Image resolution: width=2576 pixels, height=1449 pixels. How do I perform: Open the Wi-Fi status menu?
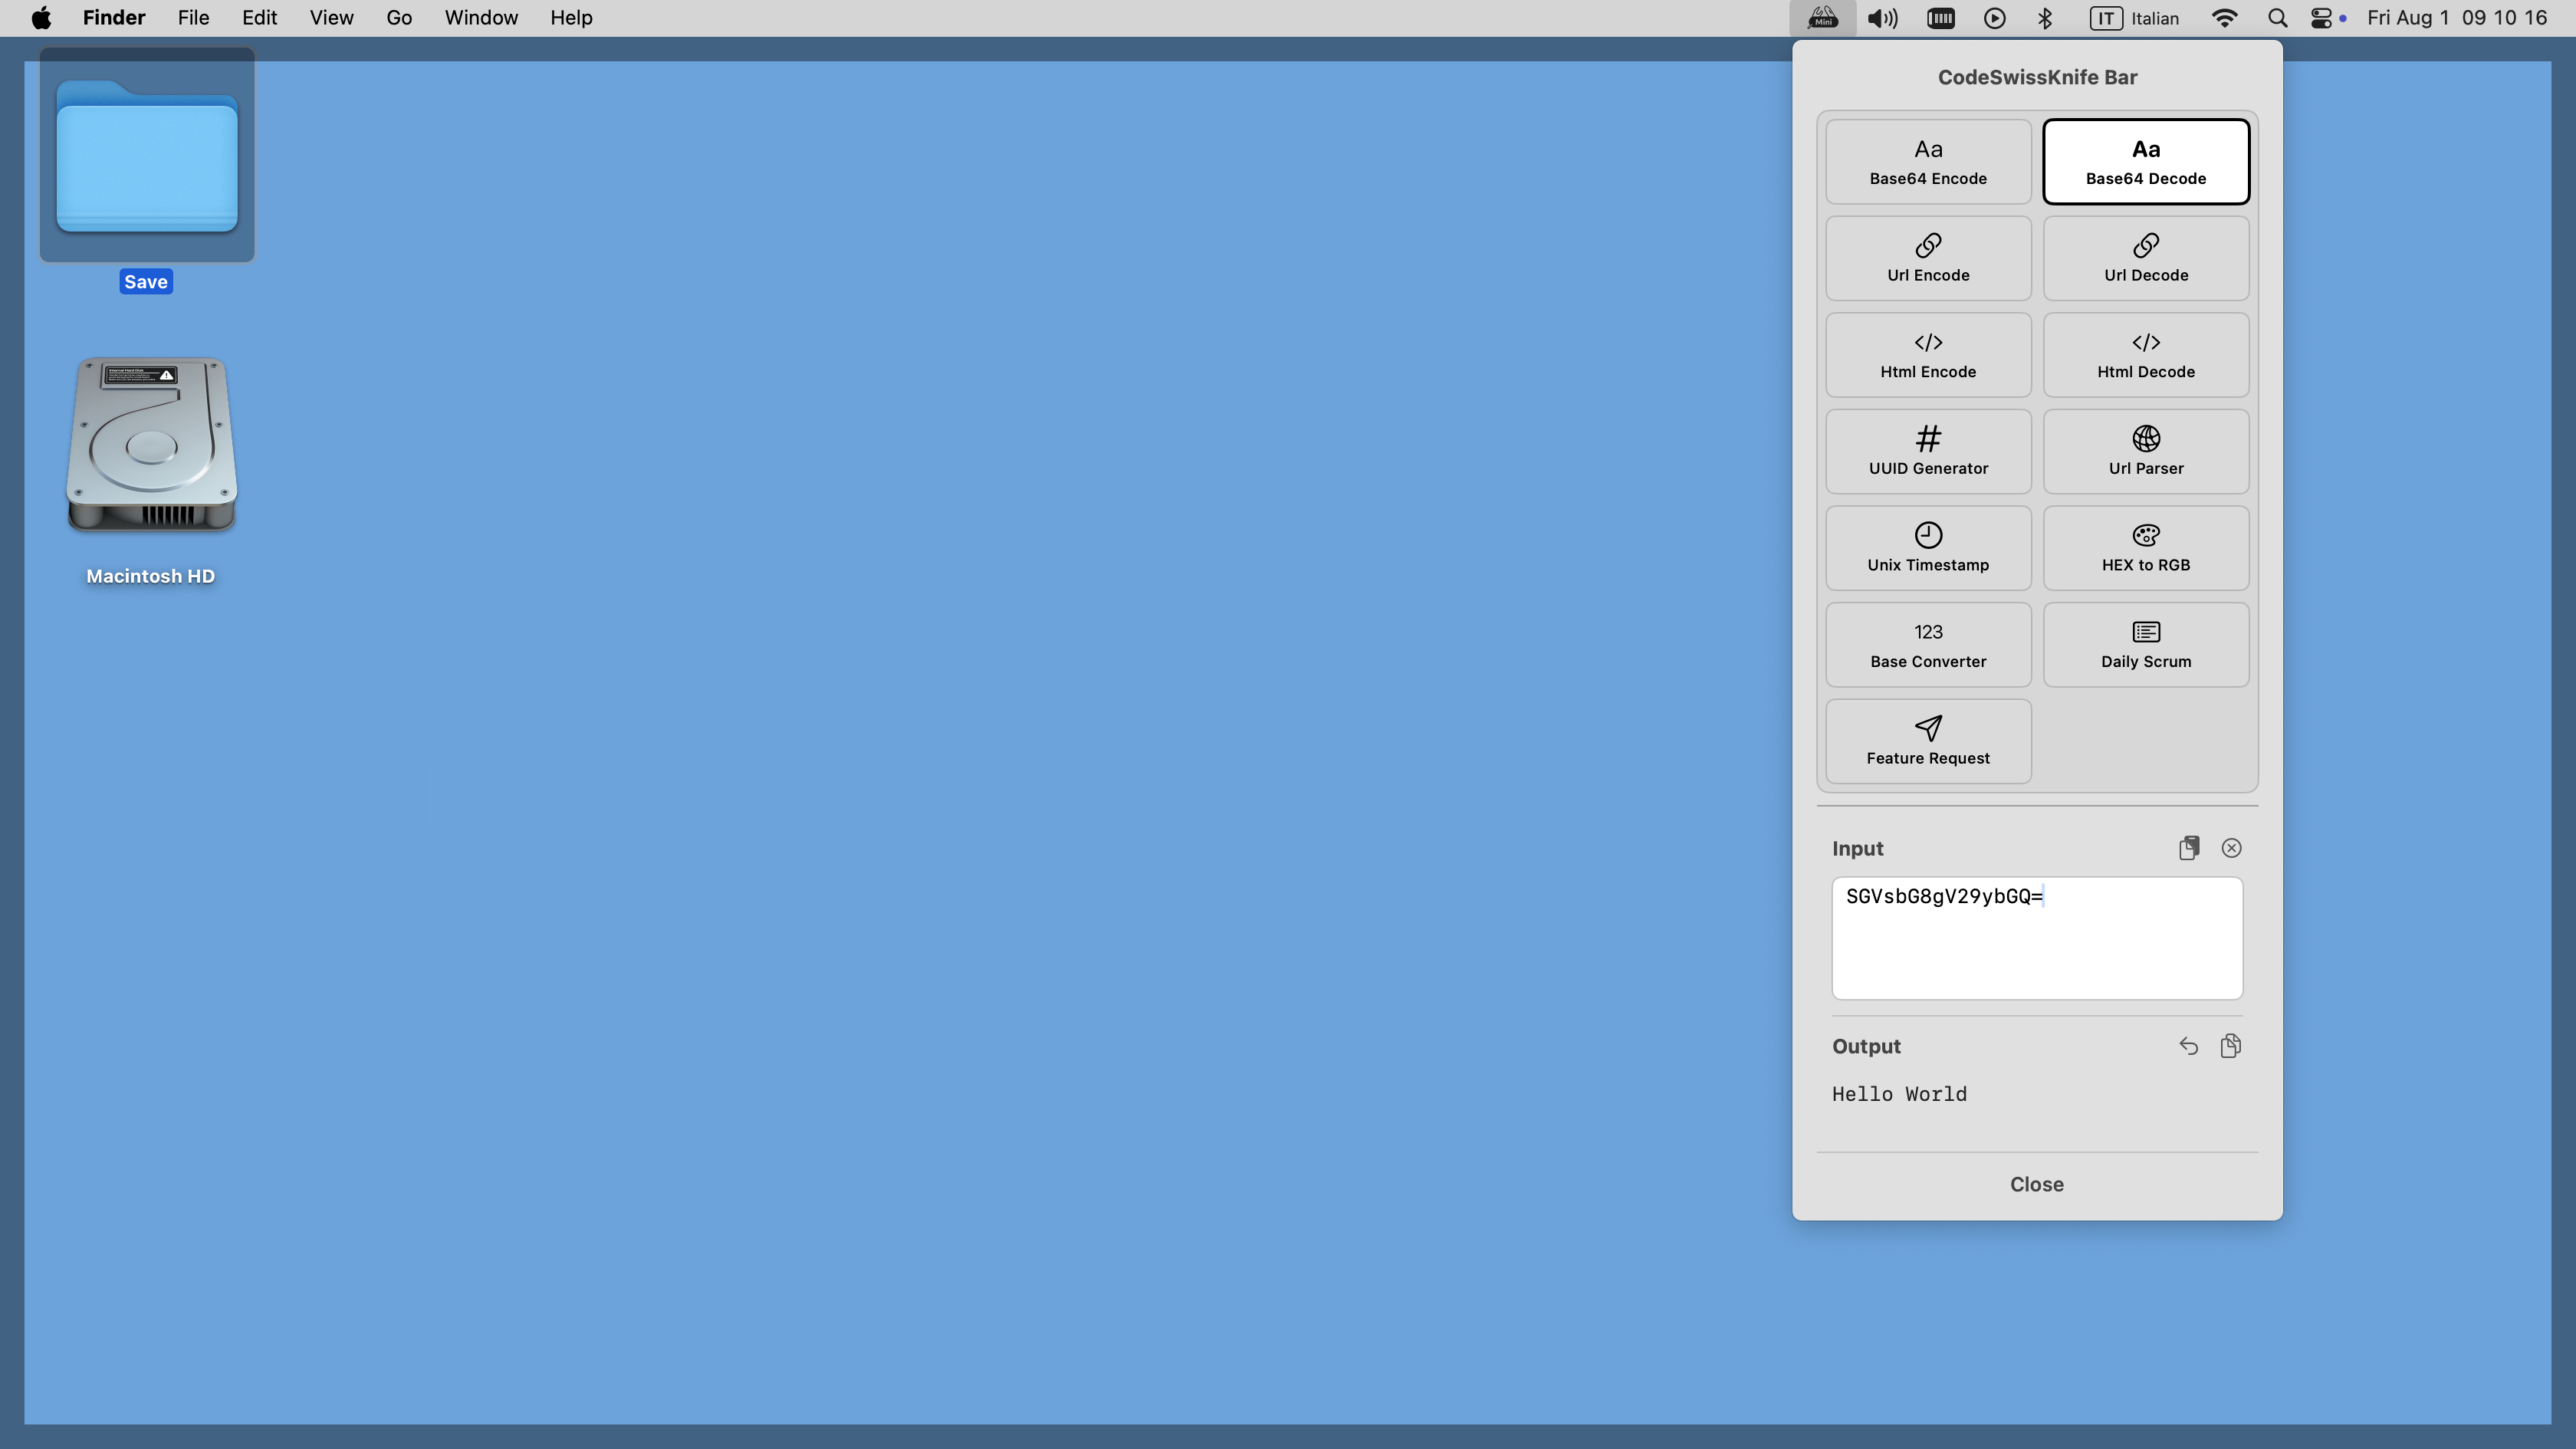pos(2224,18)
